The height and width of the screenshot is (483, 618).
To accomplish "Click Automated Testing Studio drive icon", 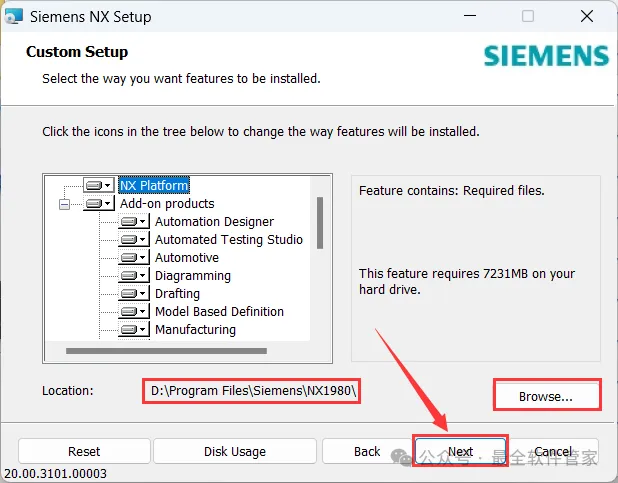I will tap(133, 240).
